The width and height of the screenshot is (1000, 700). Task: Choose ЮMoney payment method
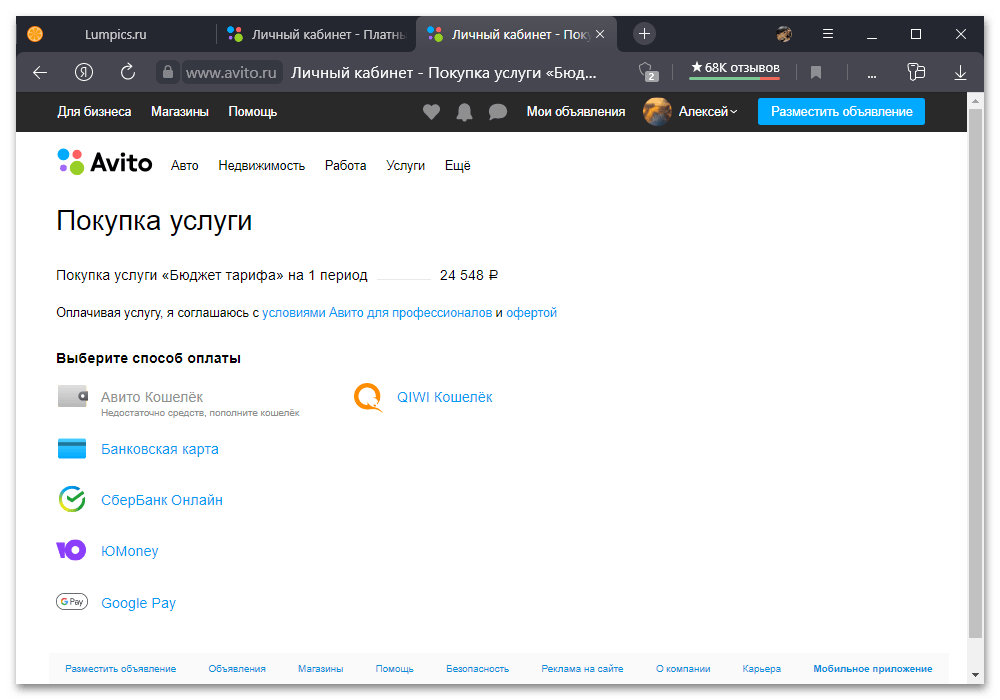pyautogui.click(x=129, y=551)
